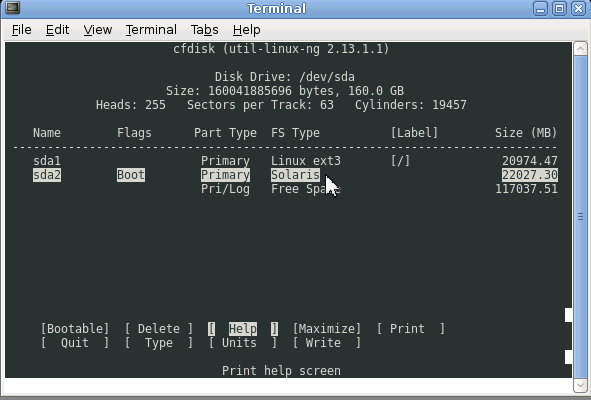The height and width of the screenshot is (400, 591).
Task: Click the vertical scrollbar handle
Action: point(580,217)
